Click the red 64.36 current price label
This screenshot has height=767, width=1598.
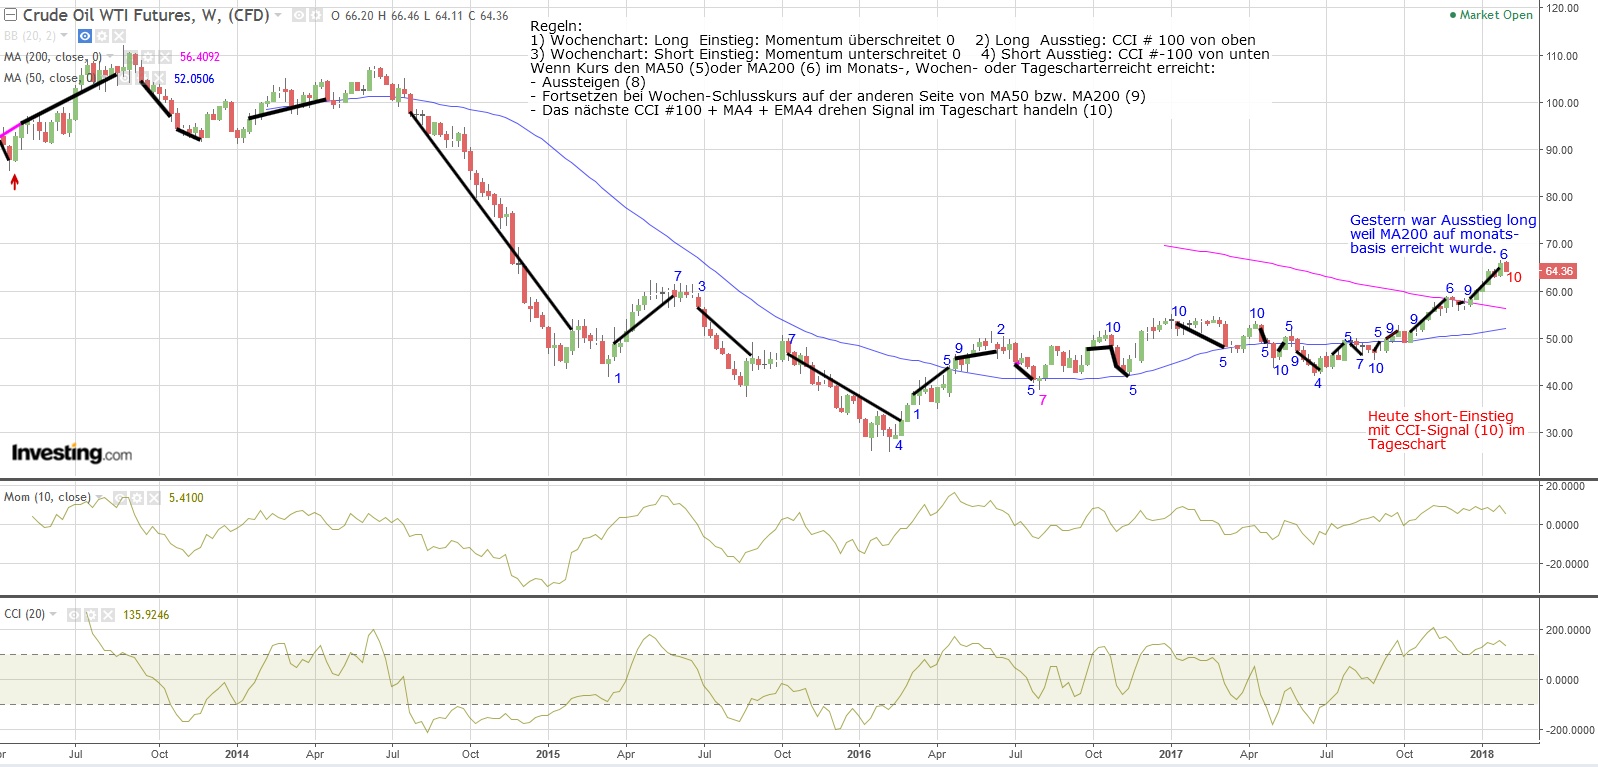1558,271
